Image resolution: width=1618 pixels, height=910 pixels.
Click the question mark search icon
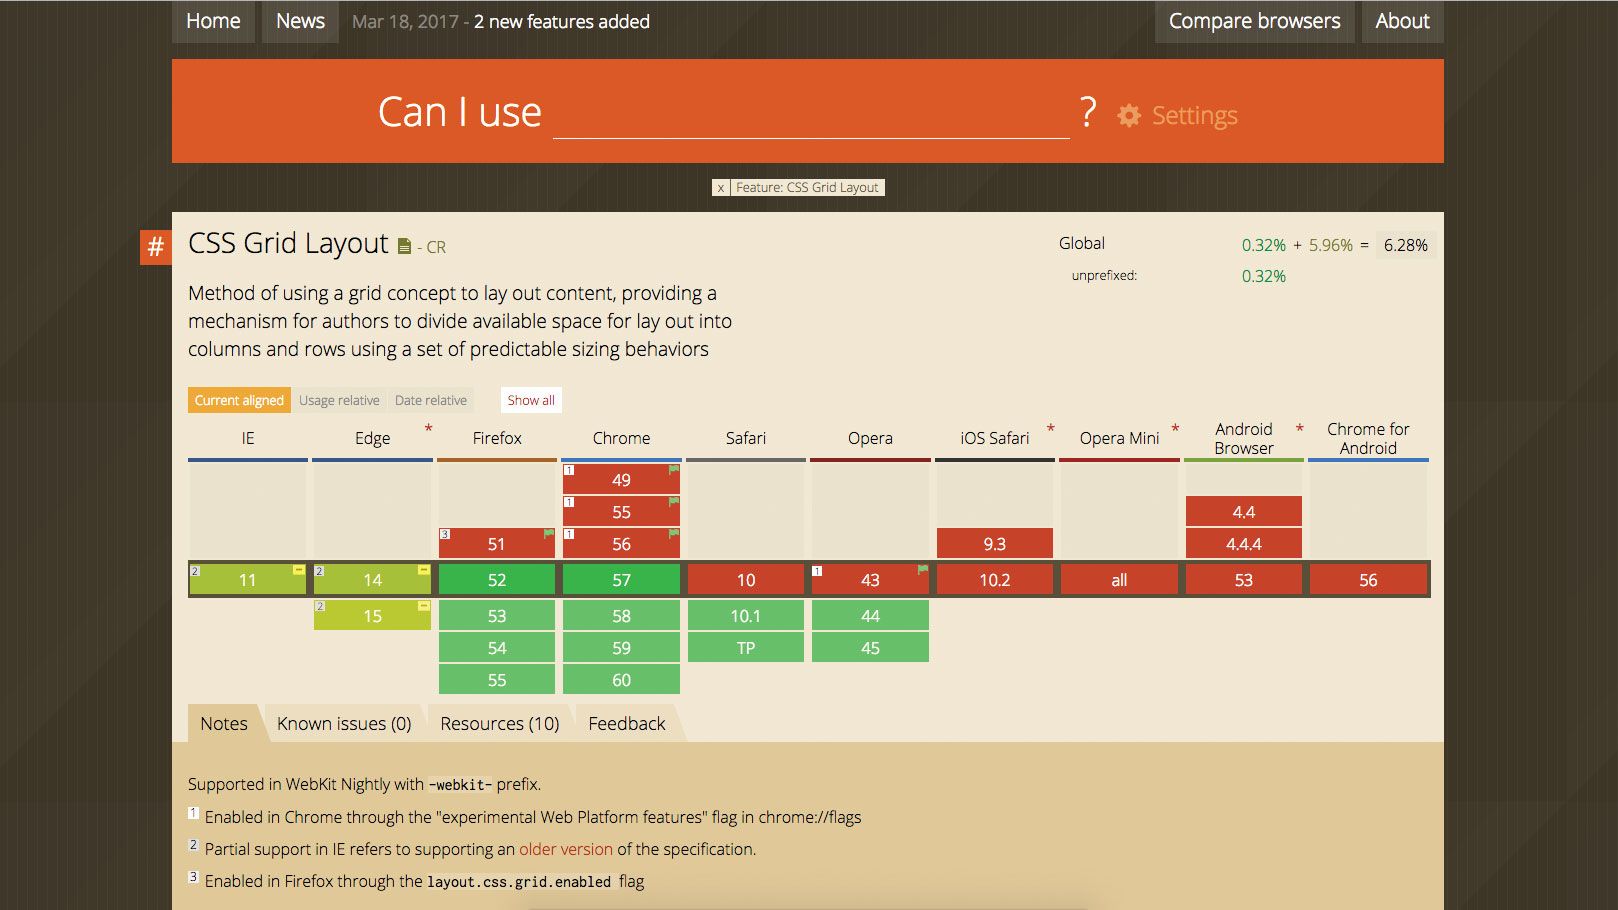(x=1088, y=113)
